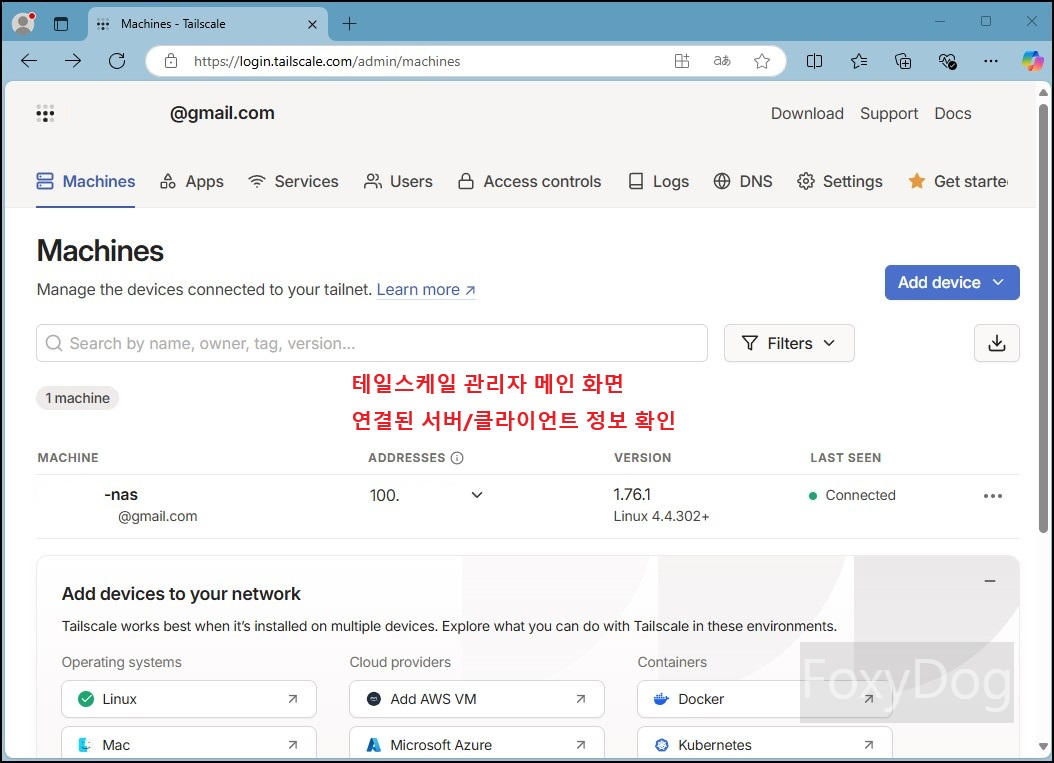The height and width of the screenshot is (763, 1054).
Task: Open the Settings tab
Action: coord(840,182)
